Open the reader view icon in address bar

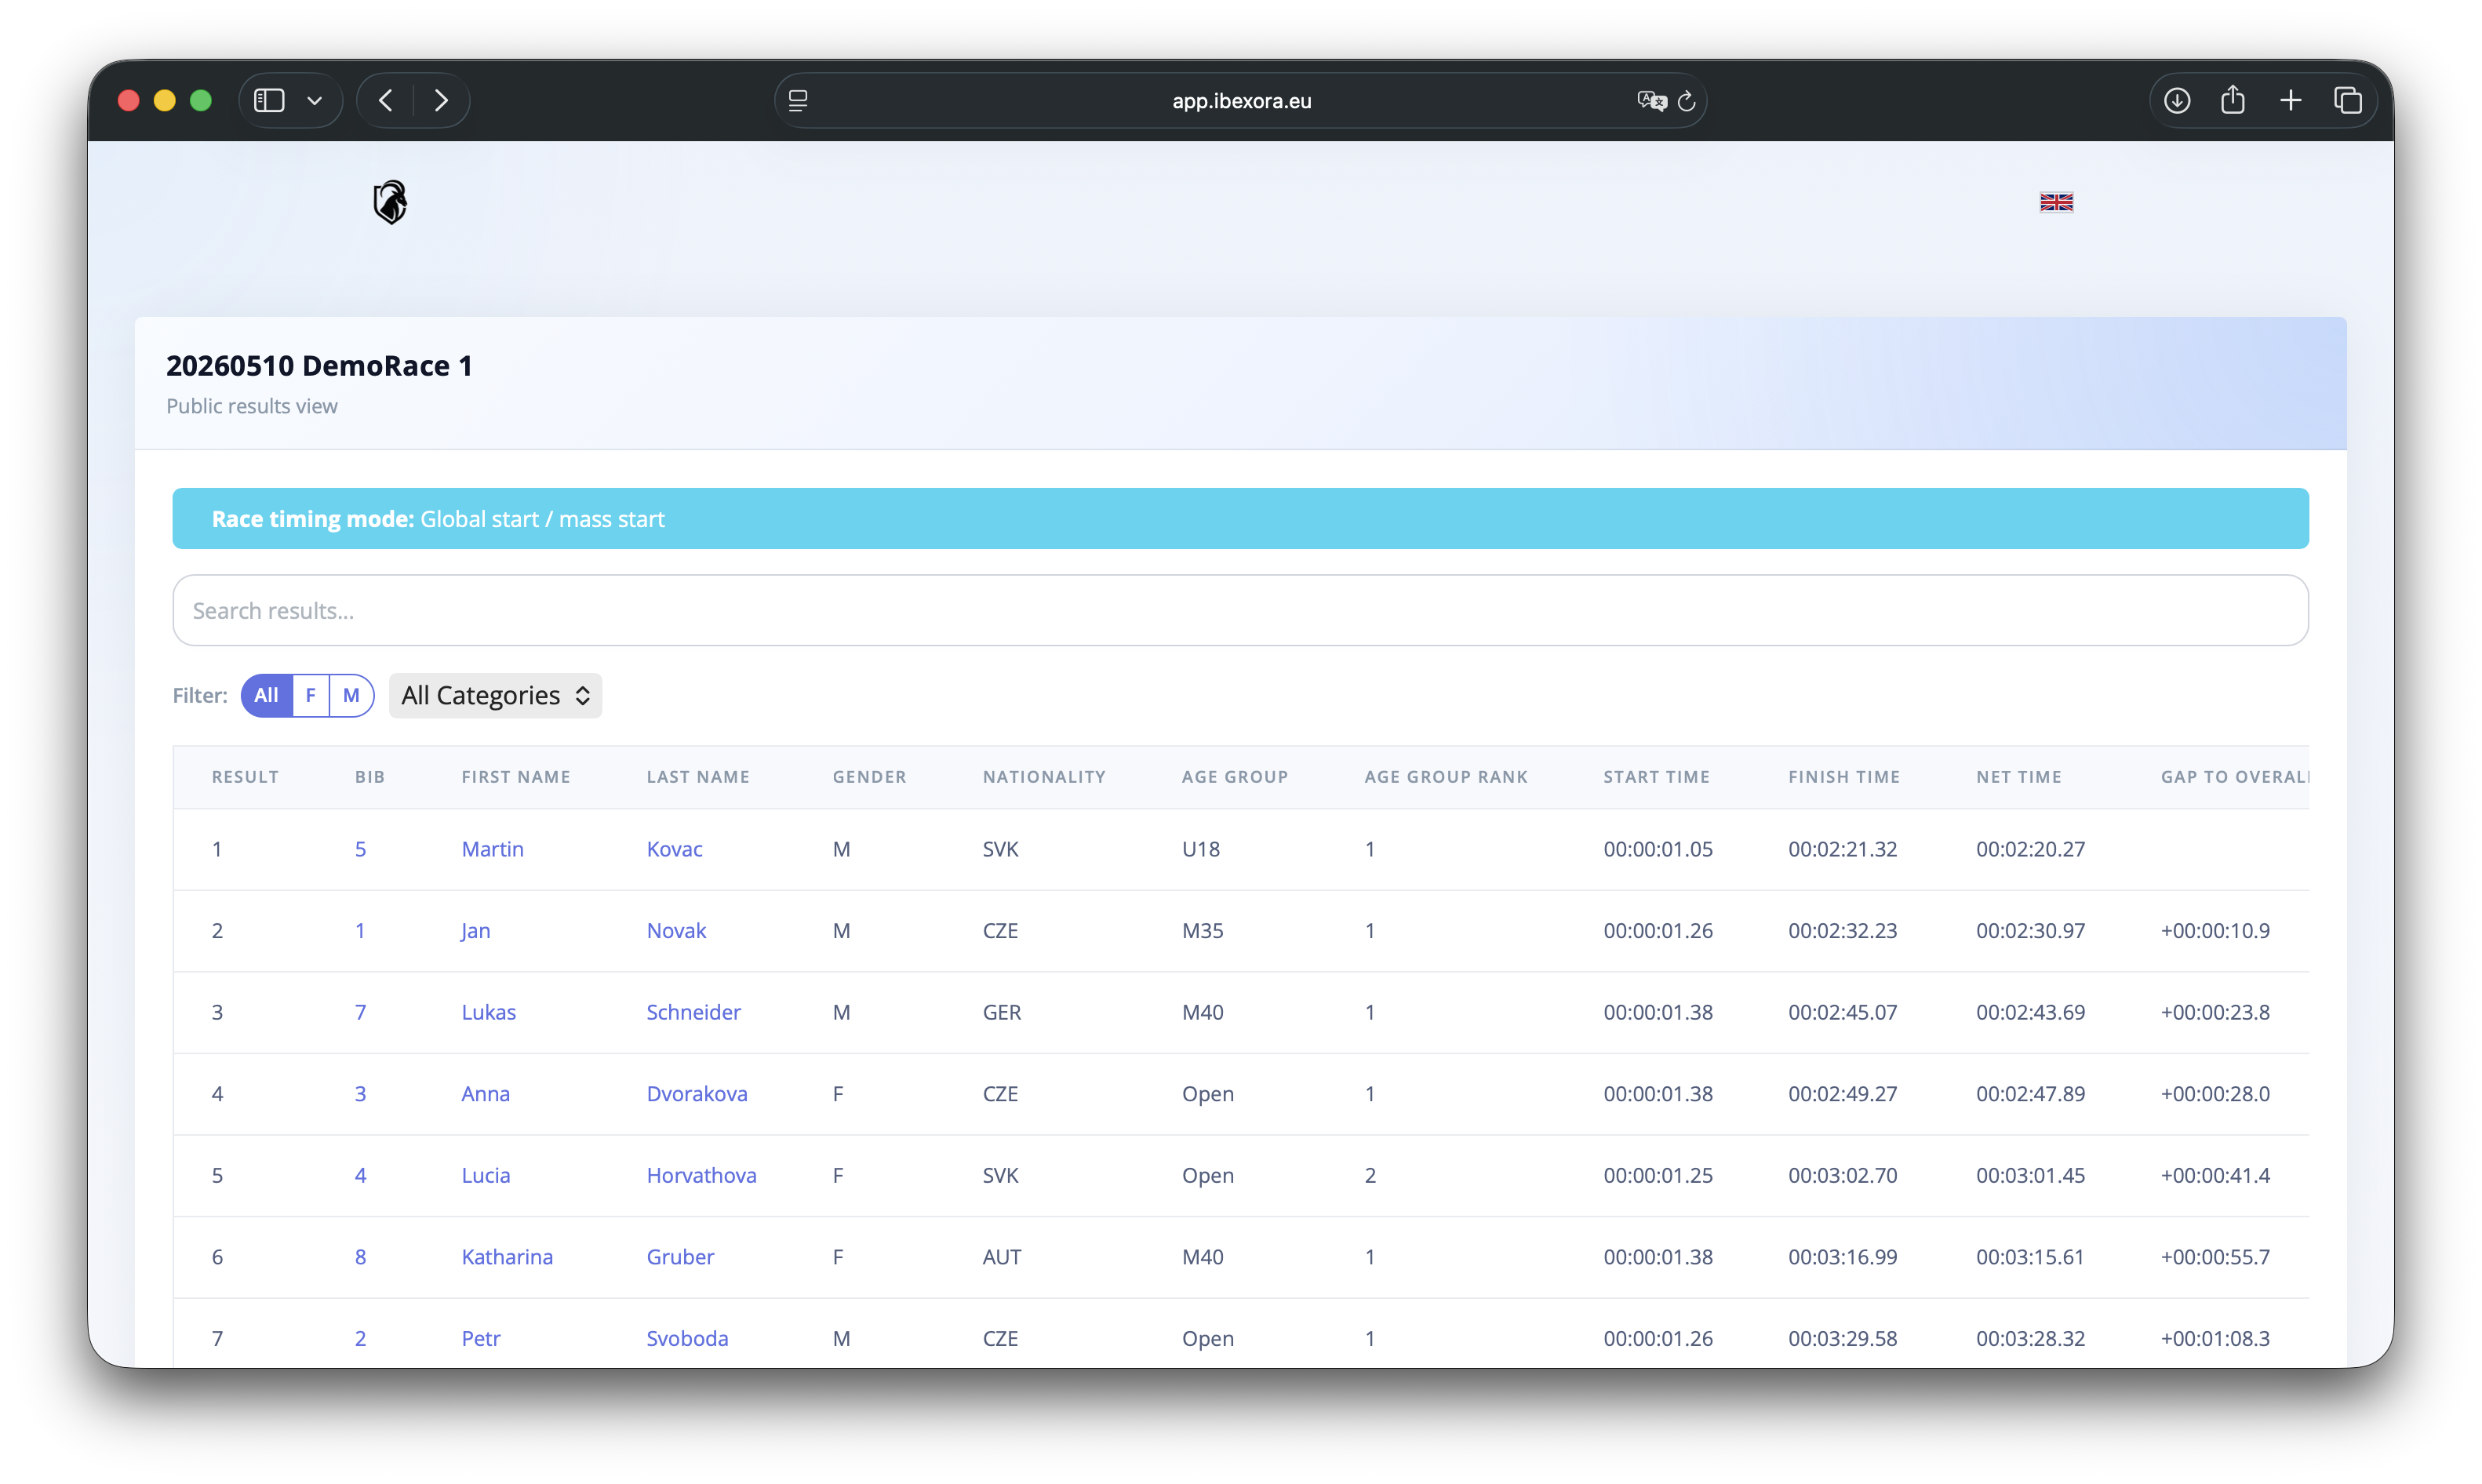(798, 101)
